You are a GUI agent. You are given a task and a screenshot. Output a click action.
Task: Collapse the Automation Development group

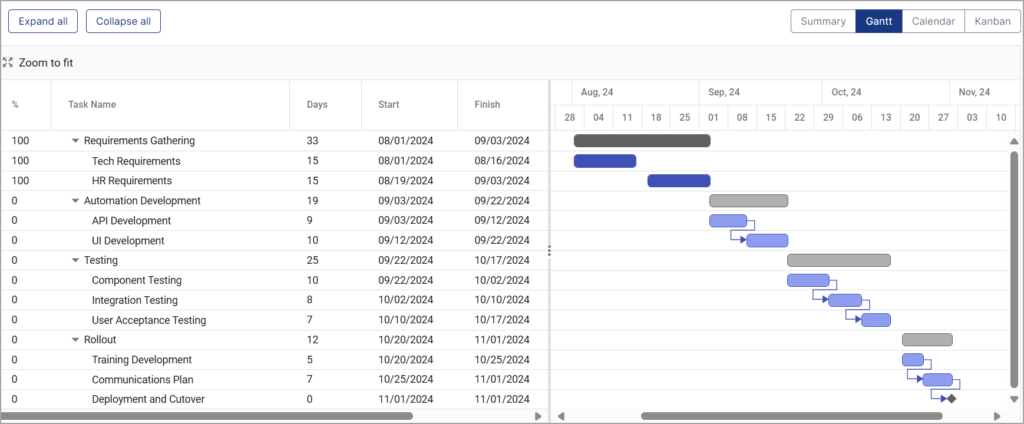click(75, 201)
